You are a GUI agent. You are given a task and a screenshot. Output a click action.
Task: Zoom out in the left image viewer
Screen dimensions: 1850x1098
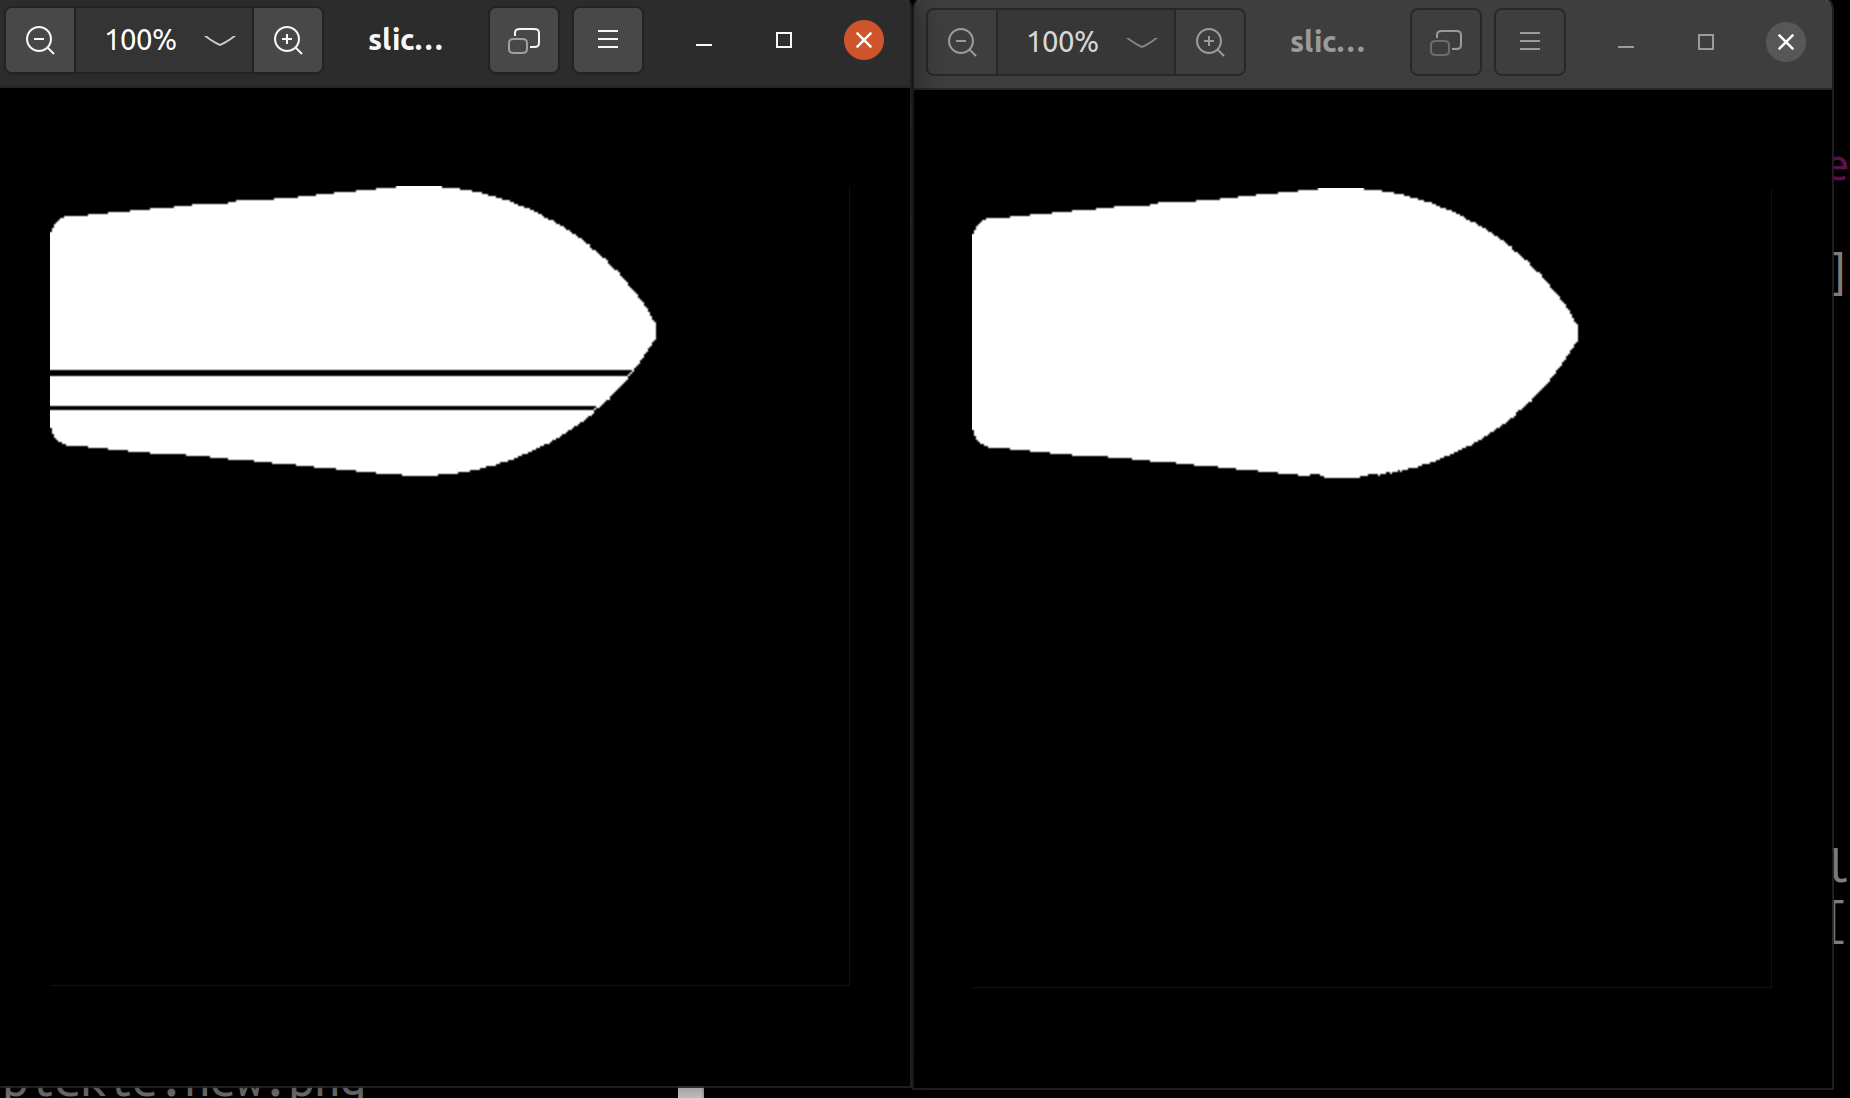pyautogui.click(x=40, y=40)
